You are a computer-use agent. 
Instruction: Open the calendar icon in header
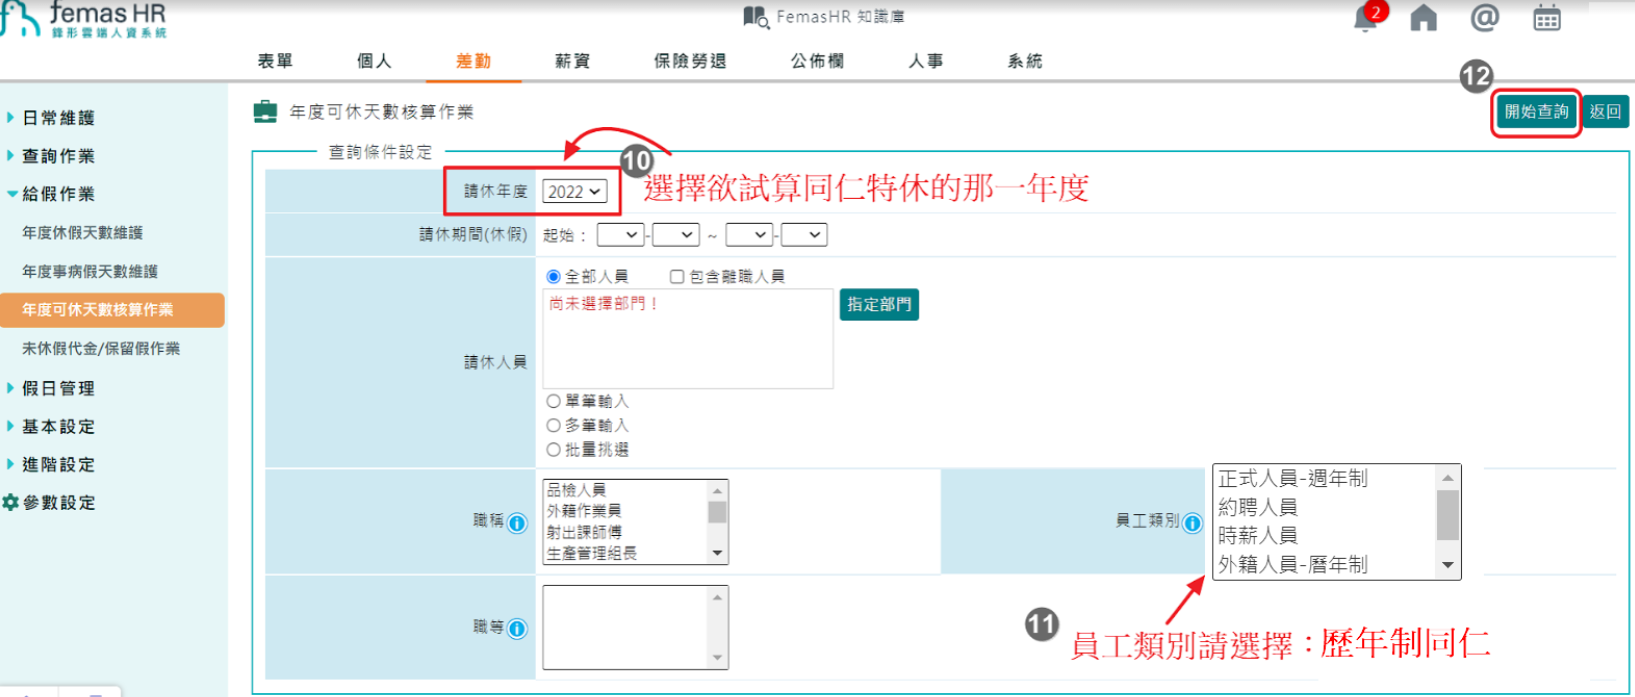pyautogui.click(x=1547, y=18)
